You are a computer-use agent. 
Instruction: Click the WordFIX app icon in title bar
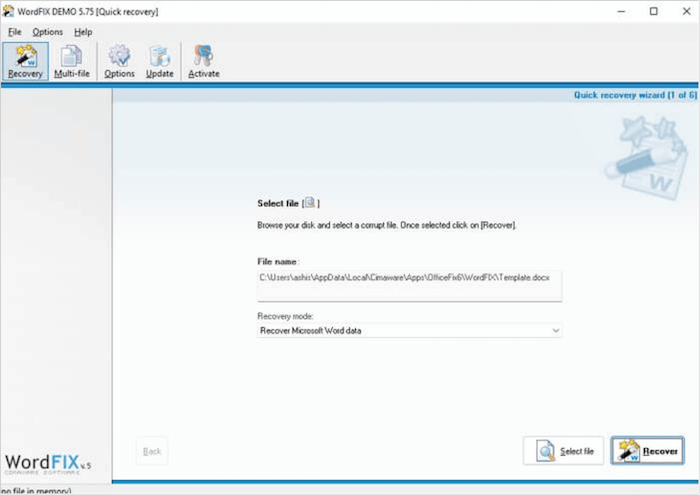coord(10,11)
